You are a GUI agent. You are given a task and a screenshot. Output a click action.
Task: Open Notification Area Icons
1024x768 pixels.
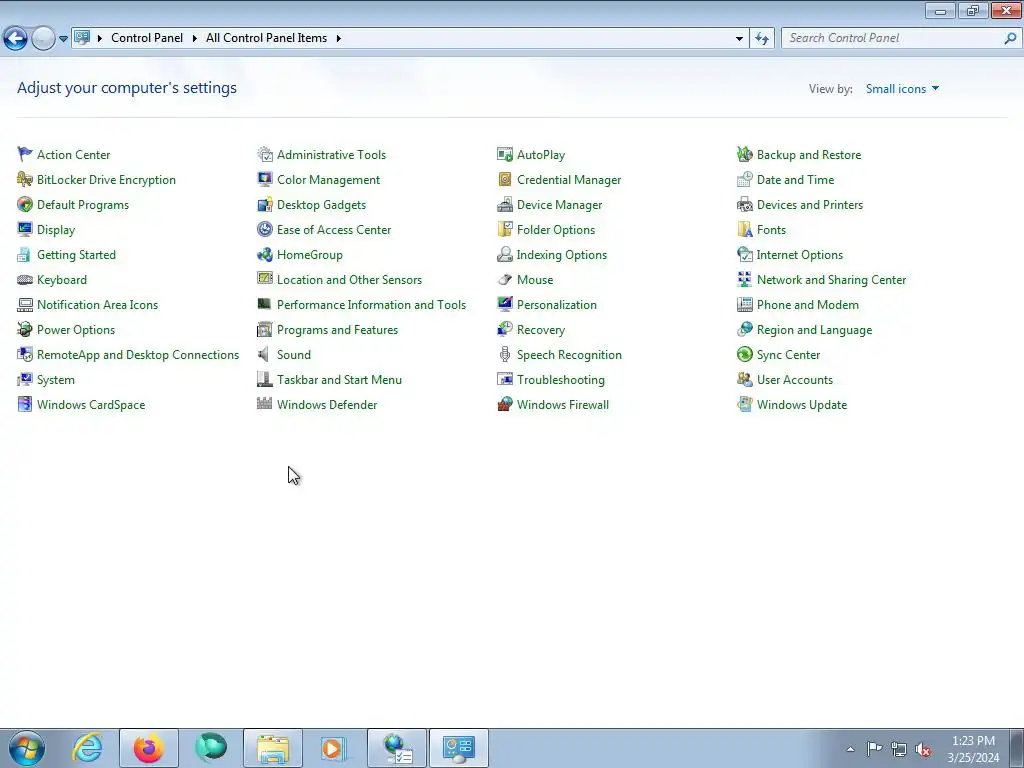point(97,304)
